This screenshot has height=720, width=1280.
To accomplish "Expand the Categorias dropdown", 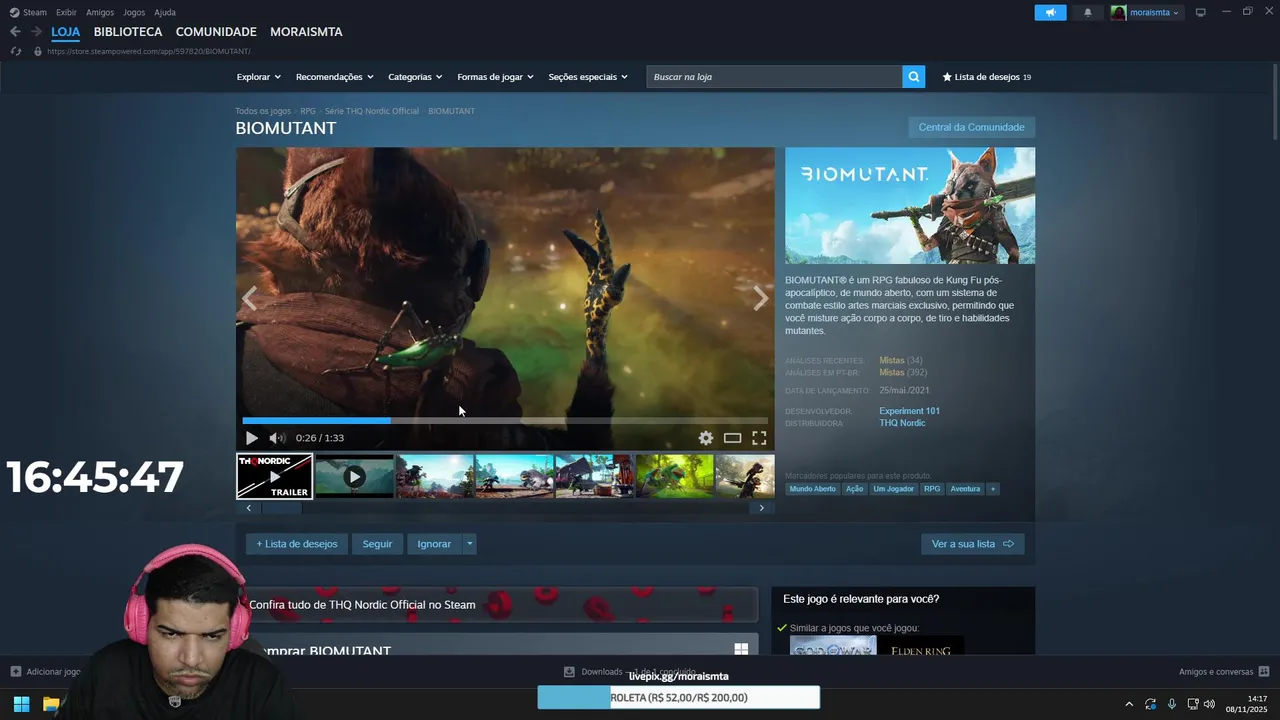I will 415,77.
